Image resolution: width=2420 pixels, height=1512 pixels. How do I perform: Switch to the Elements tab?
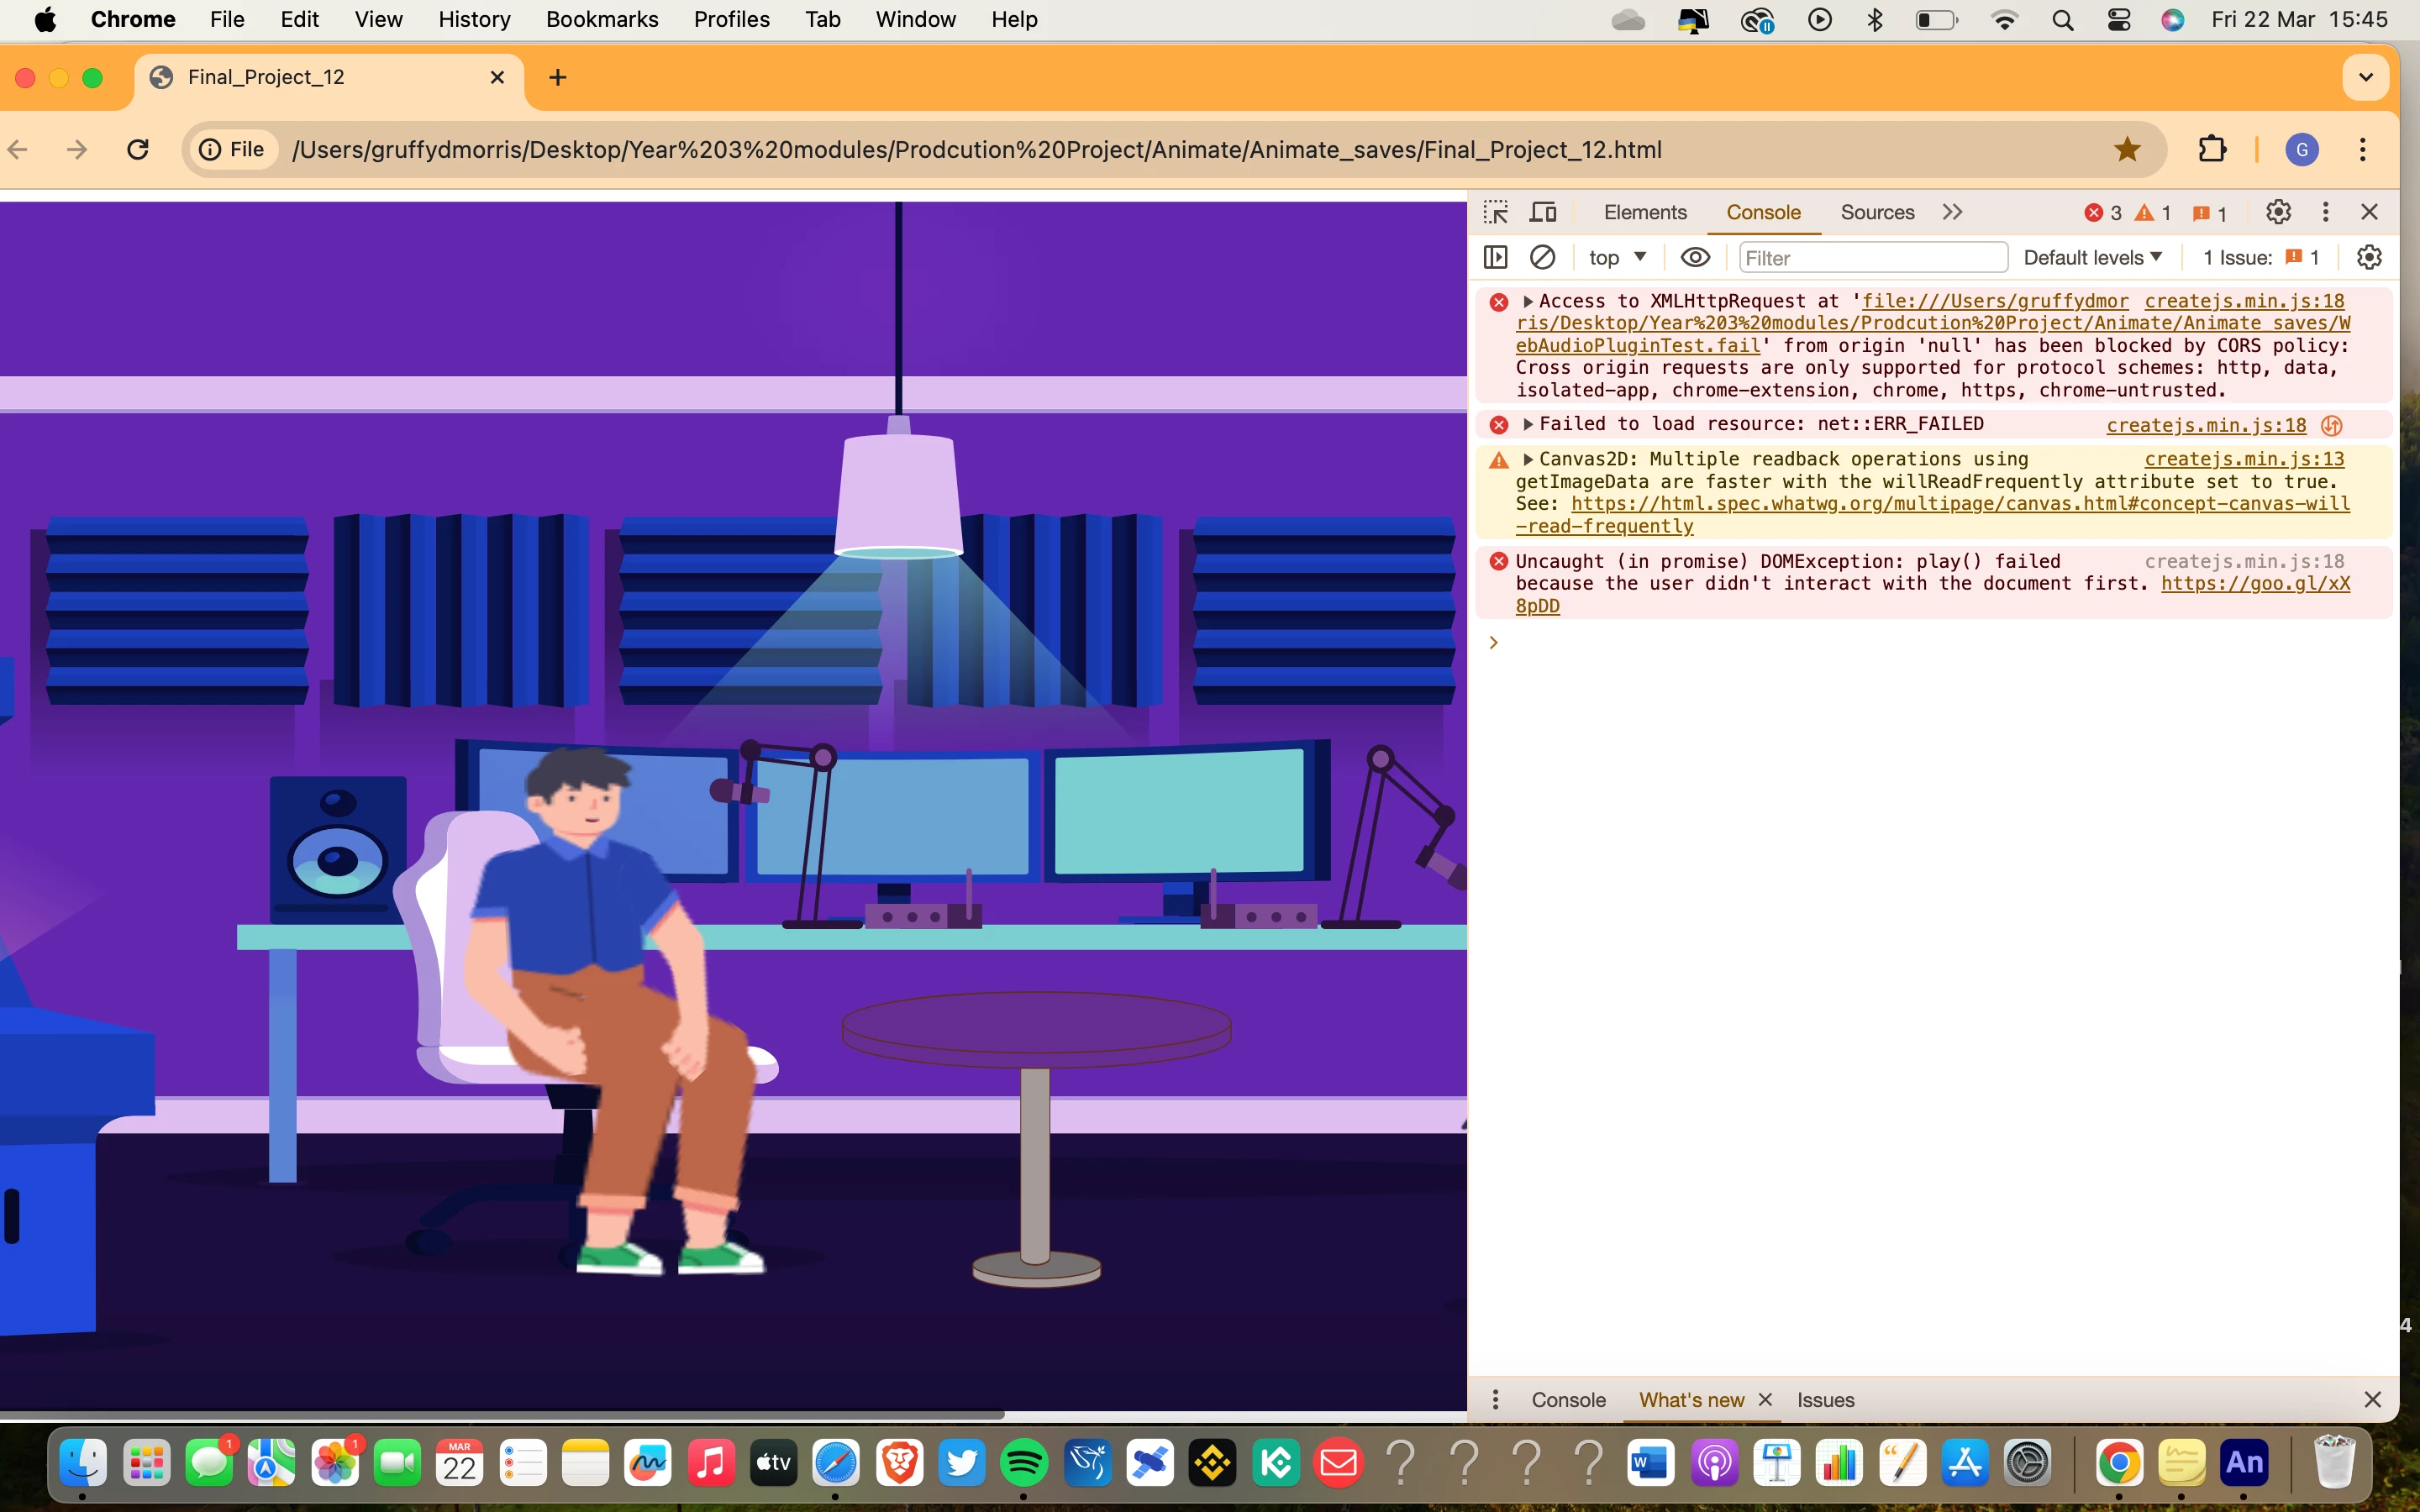[1645, 212]
